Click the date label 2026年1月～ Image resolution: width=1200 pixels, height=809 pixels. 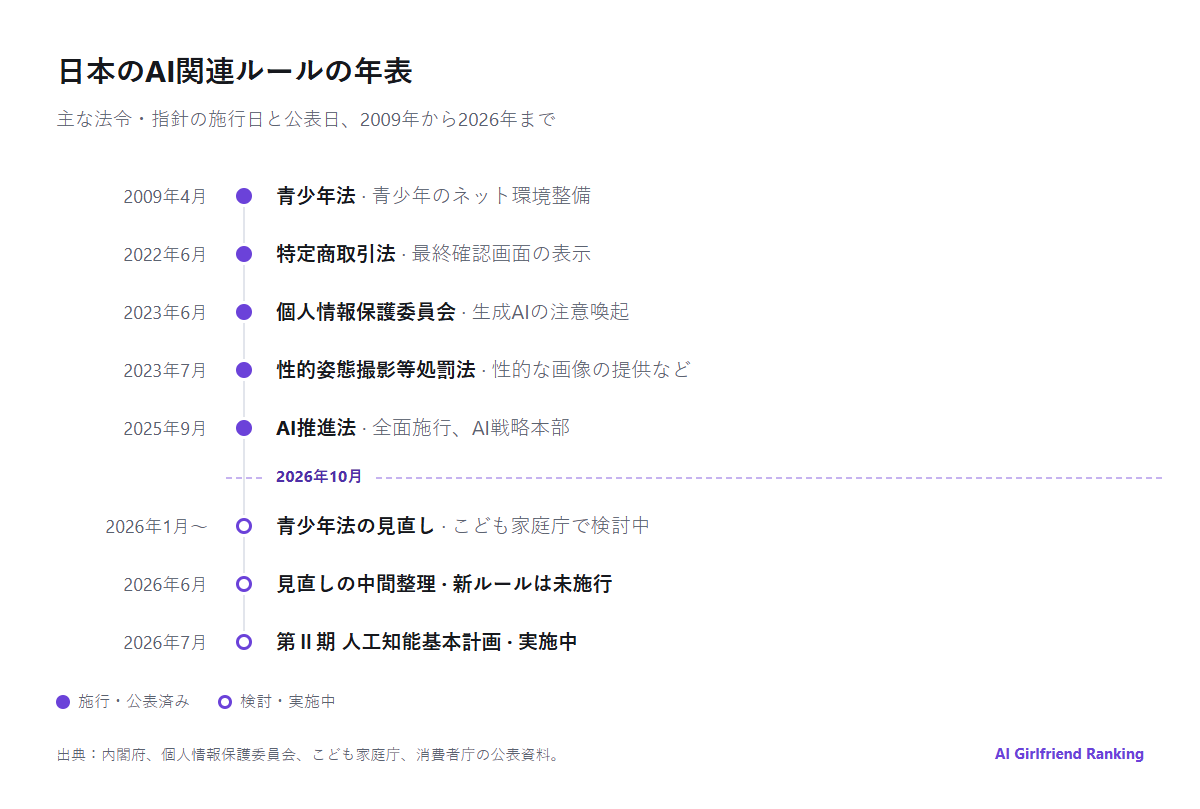click(x=156, y=526)
